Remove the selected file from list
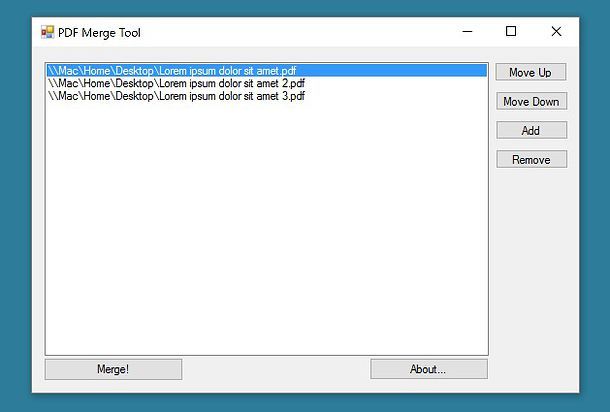 point(531,160)
